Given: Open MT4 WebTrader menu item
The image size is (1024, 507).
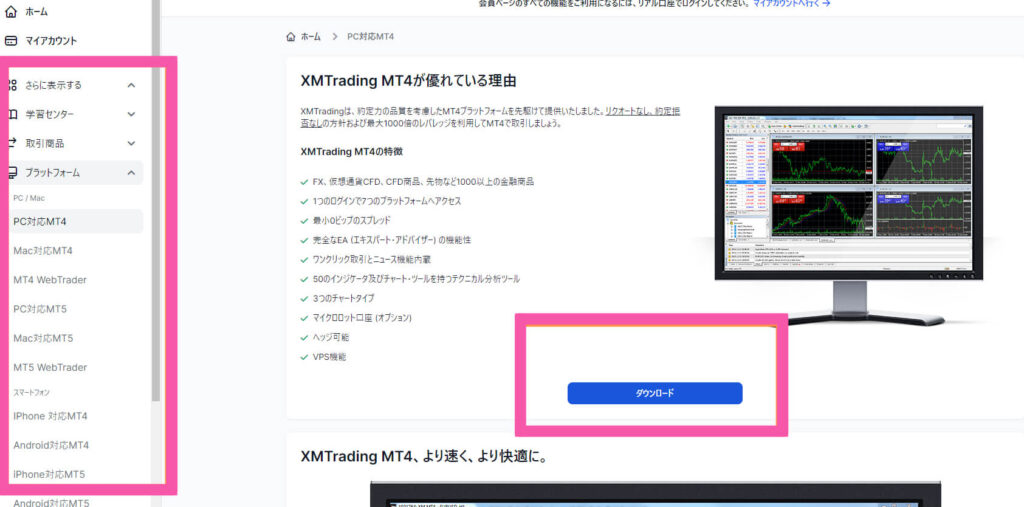Looking at the screenshot, I should click(48, 279).
